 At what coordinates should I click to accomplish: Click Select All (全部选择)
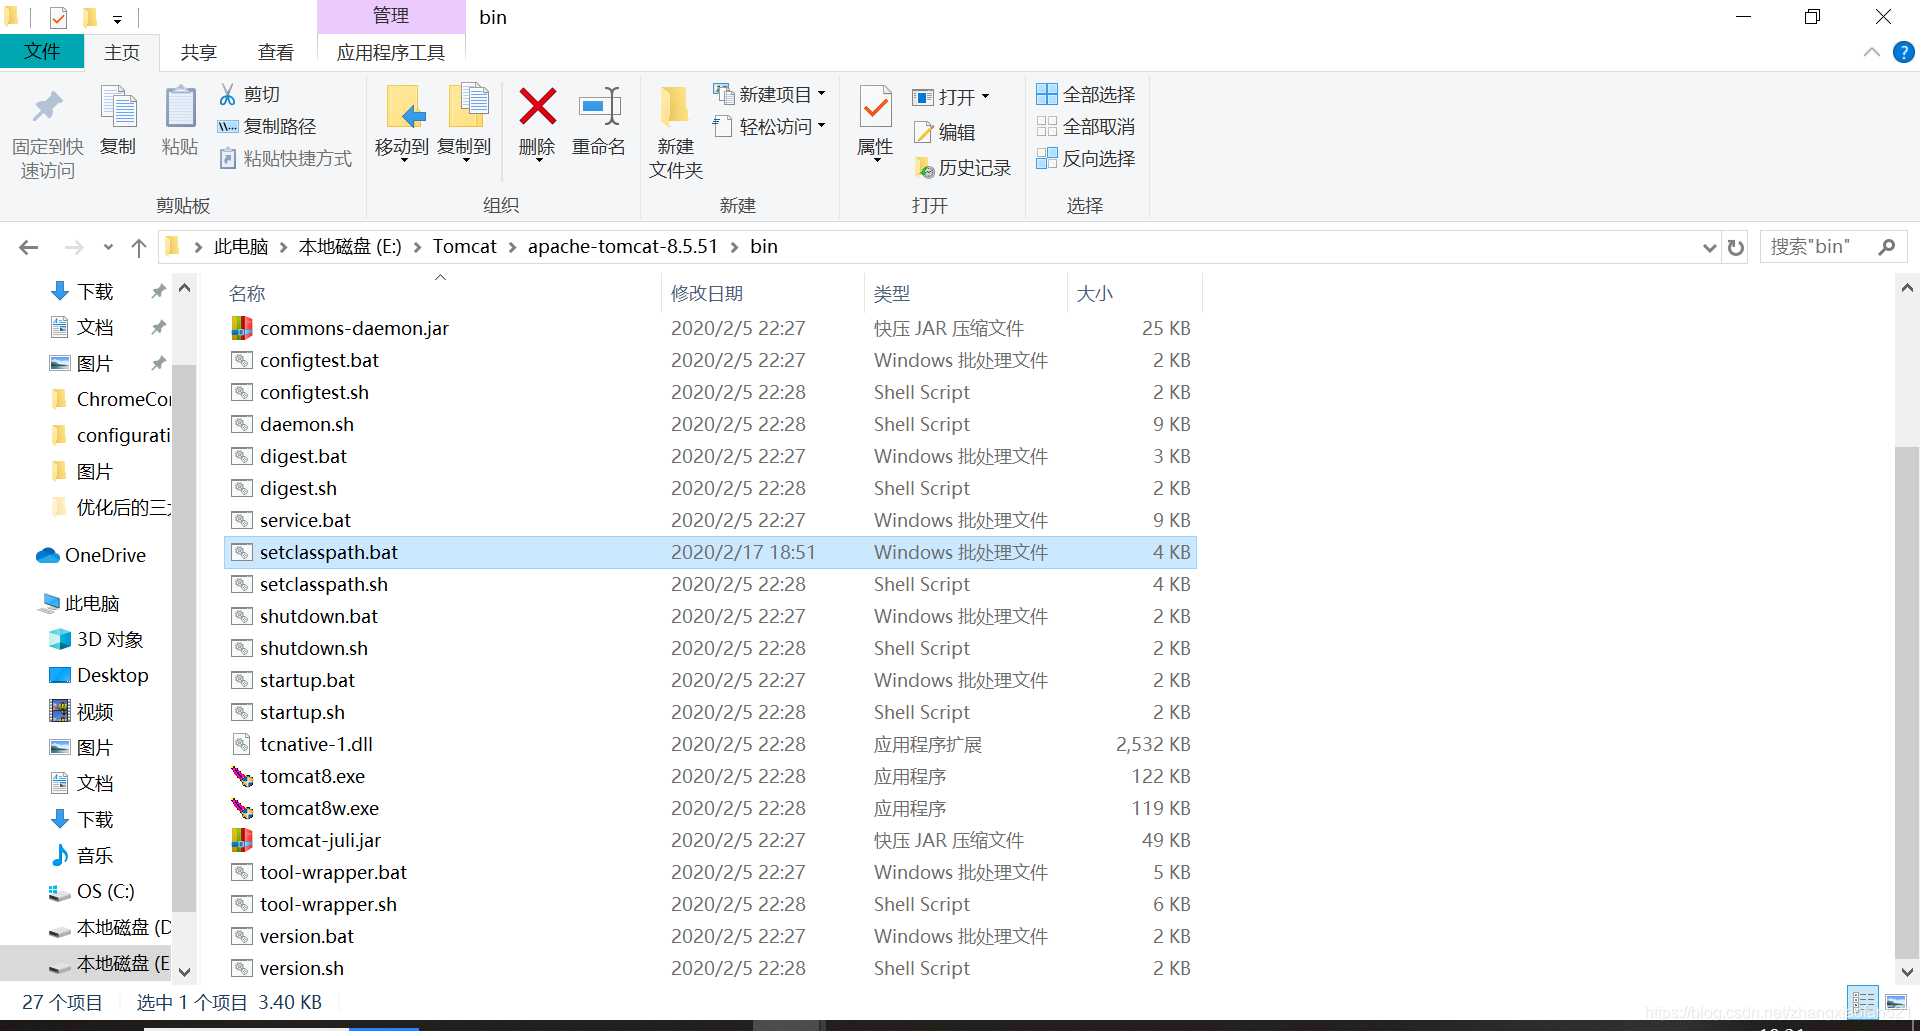1086,94
